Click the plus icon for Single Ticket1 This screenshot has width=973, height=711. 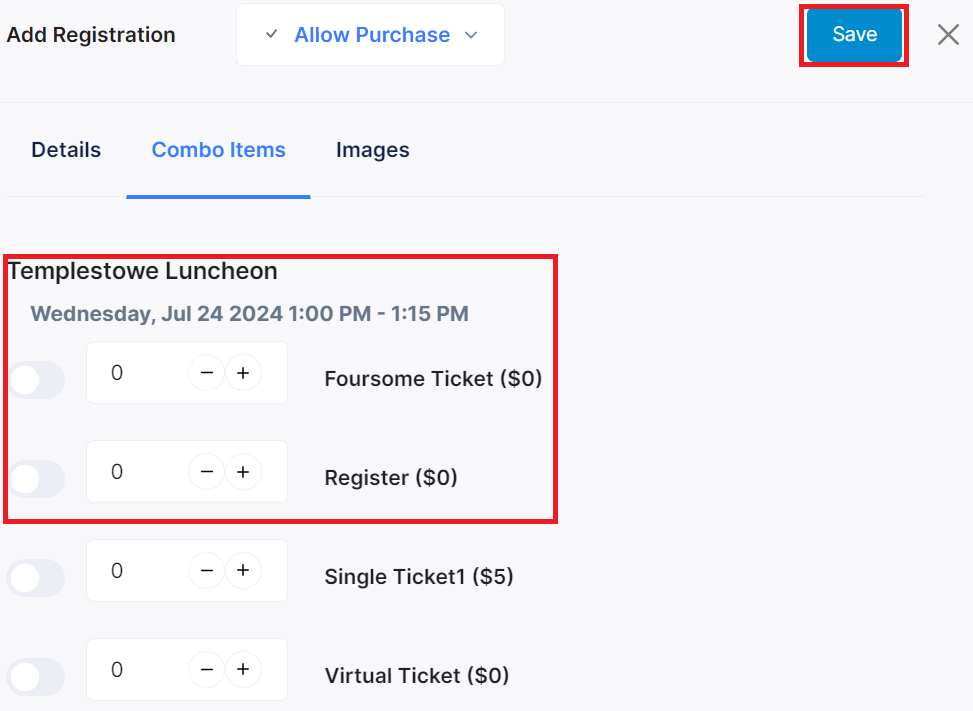[243, 570]
